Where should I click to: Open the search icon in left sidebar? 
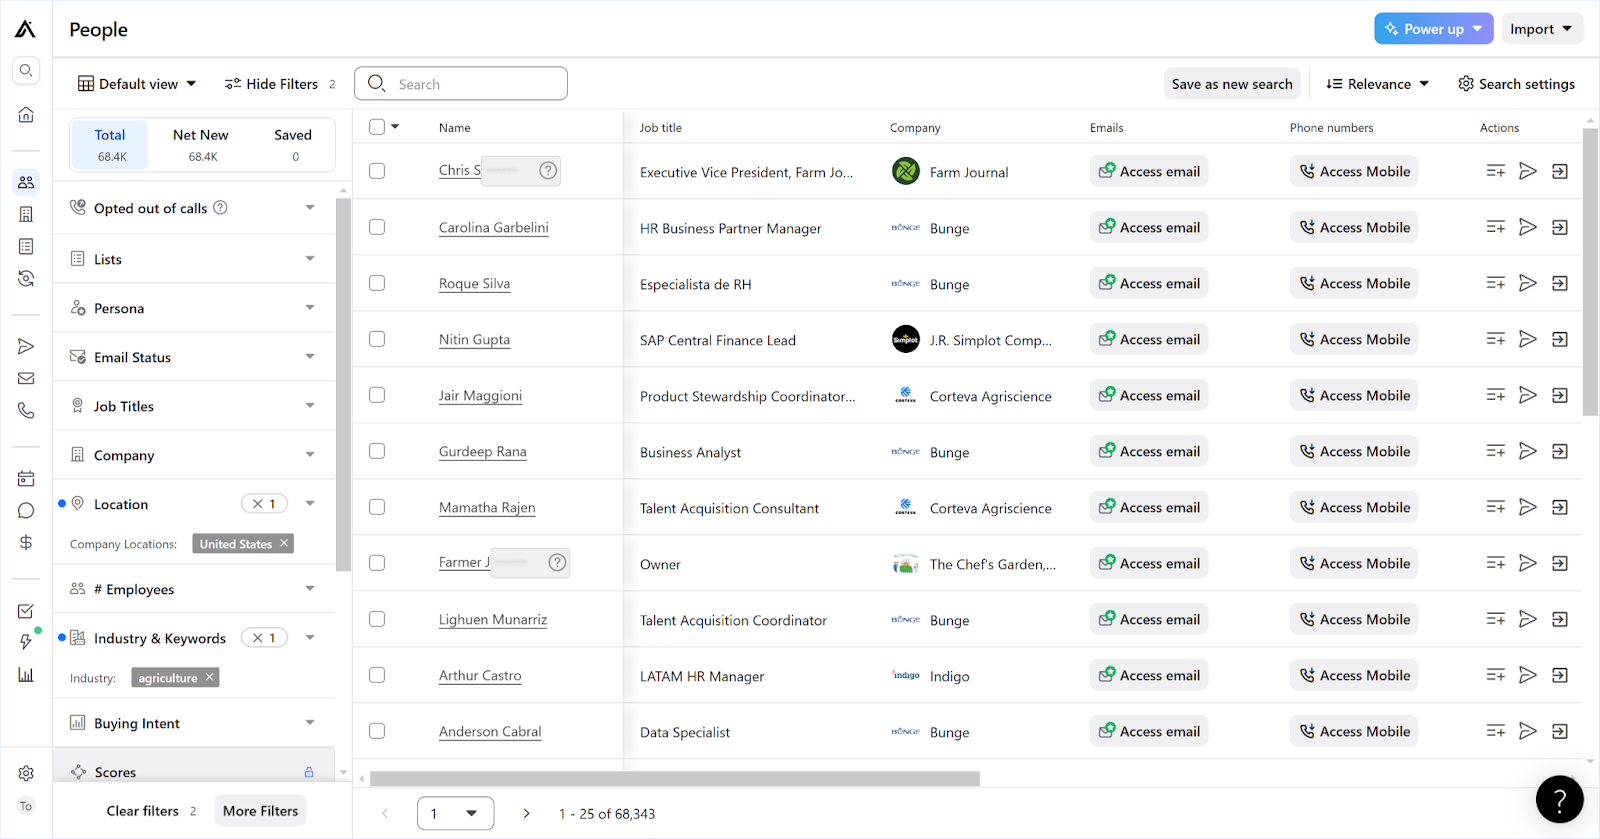(x=26, y=70)
